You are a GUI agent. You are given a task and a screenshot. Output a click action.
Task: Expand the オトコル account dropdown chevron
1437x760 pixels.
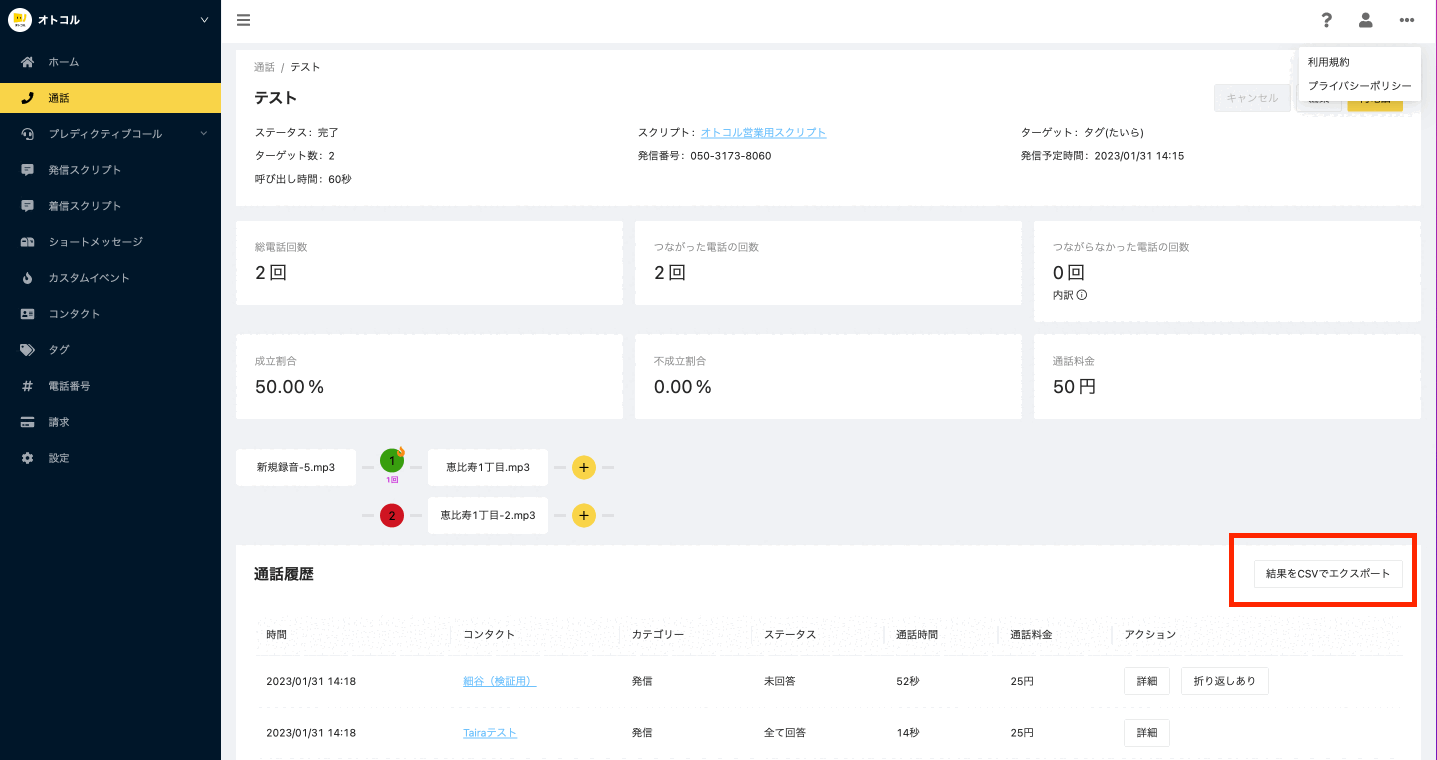(205, 20)
